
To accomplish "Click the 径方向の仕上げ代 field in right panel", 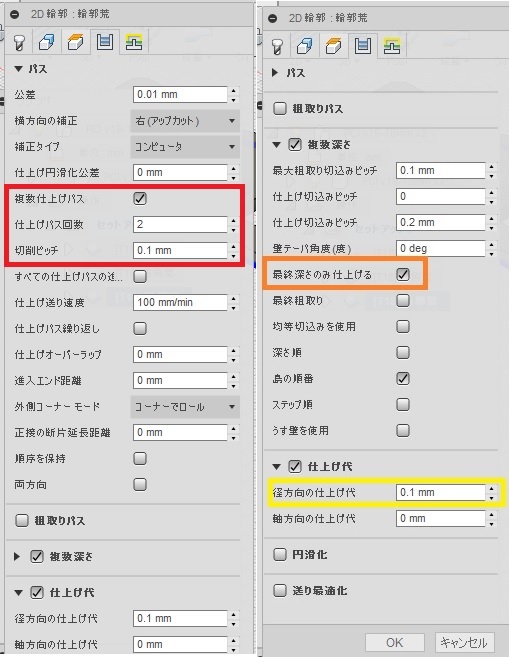I will tap(440, 492).
